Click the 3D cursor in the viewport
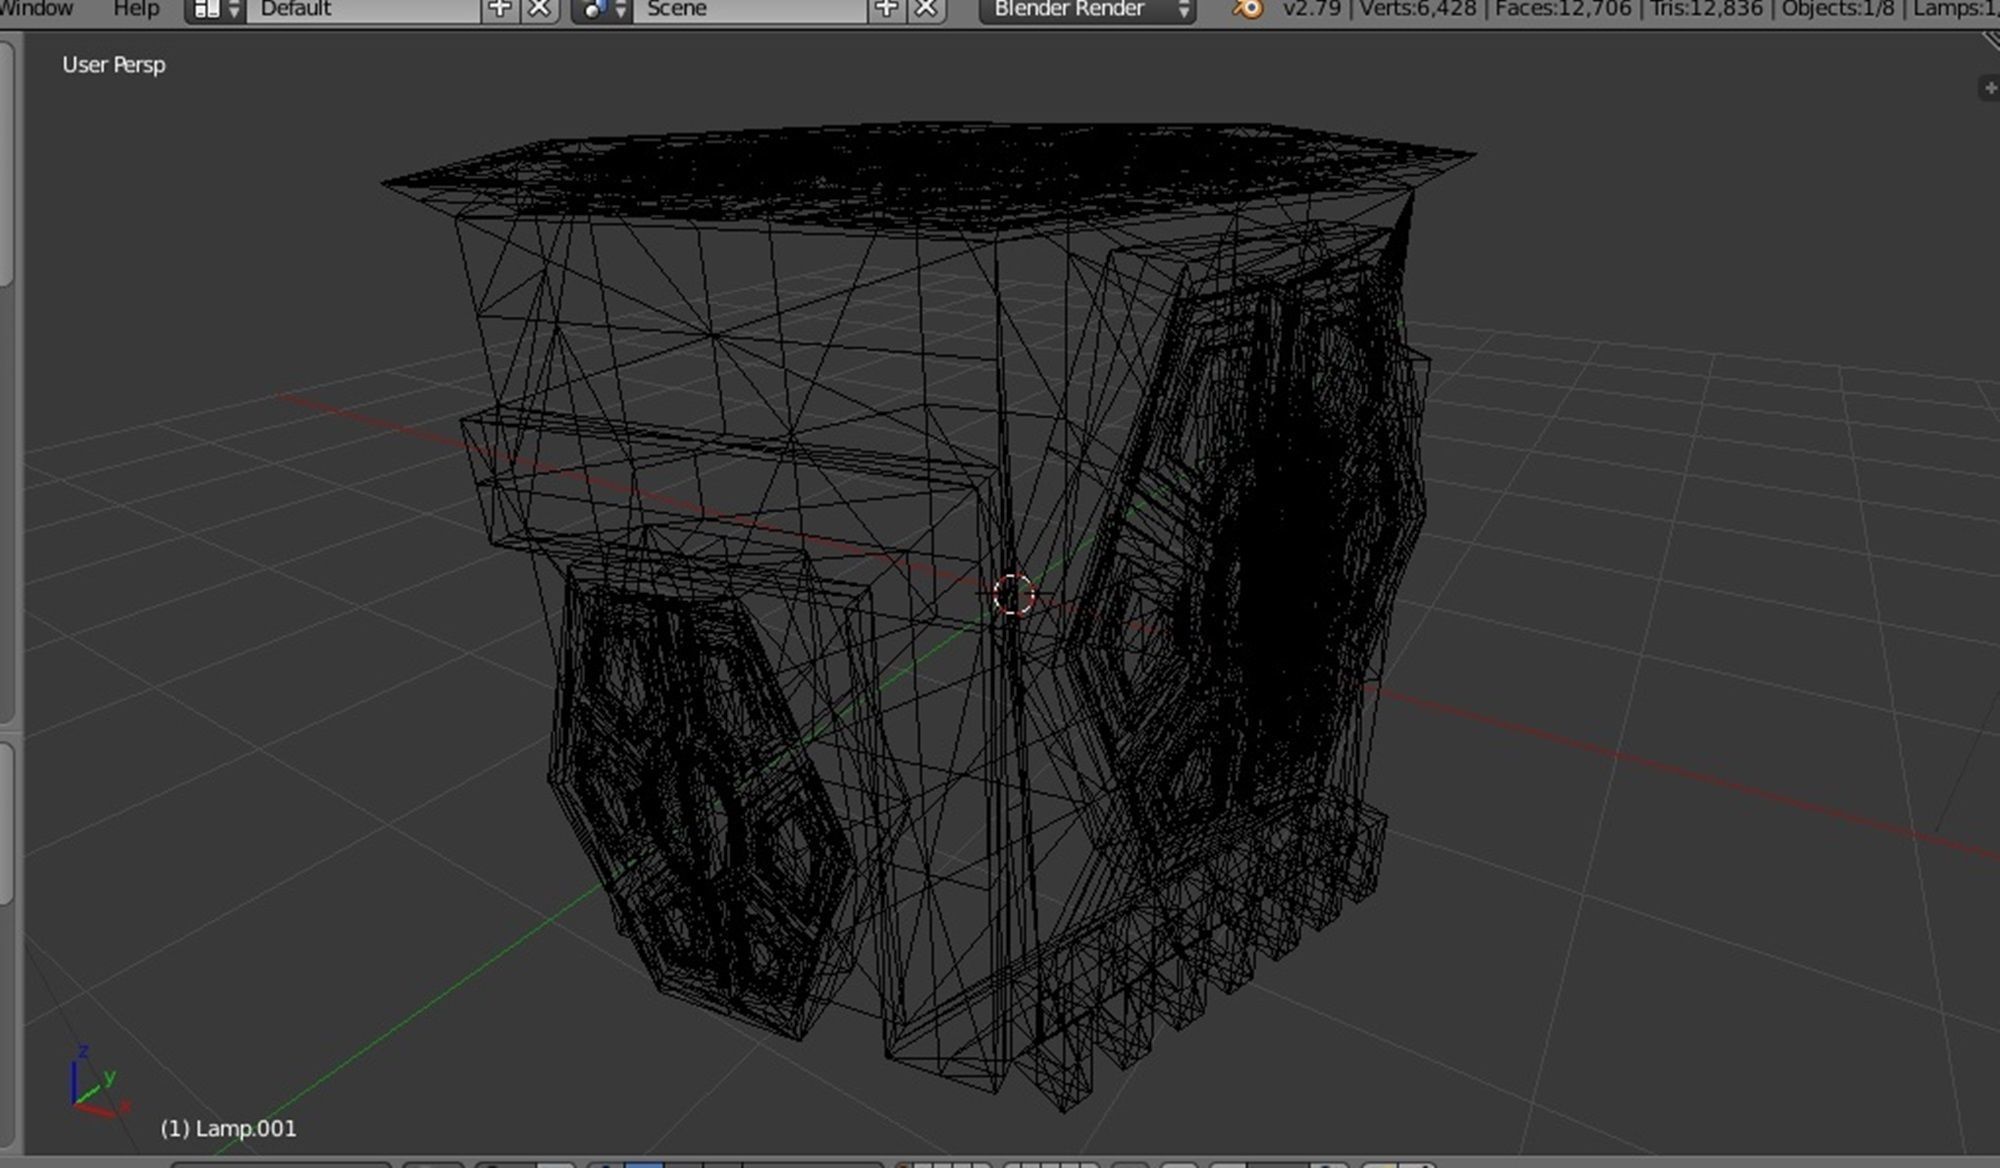 point(1014,595)
